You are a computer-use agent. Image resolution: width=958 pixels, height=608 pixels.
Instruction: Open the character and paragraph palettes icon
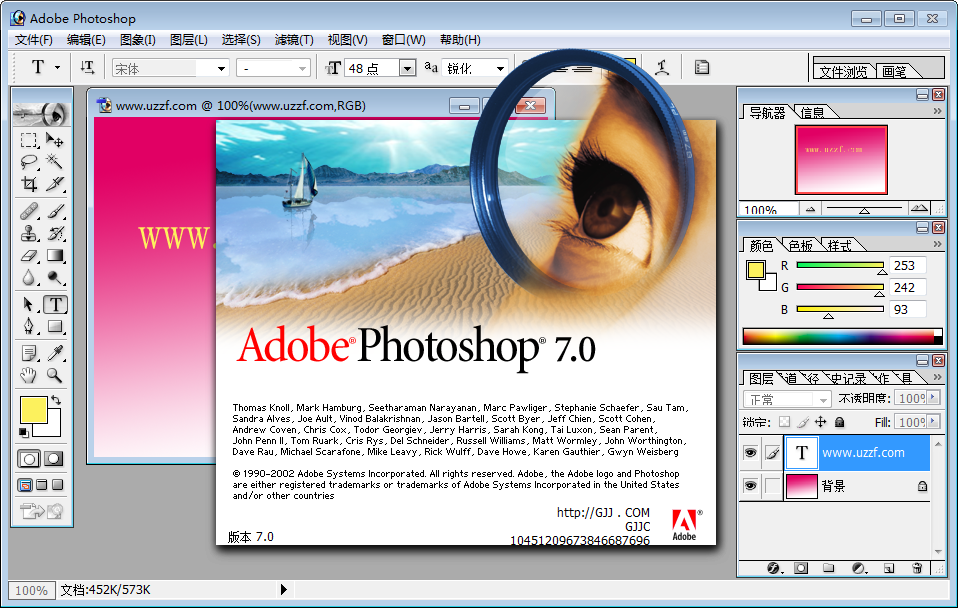click(702, 67)
